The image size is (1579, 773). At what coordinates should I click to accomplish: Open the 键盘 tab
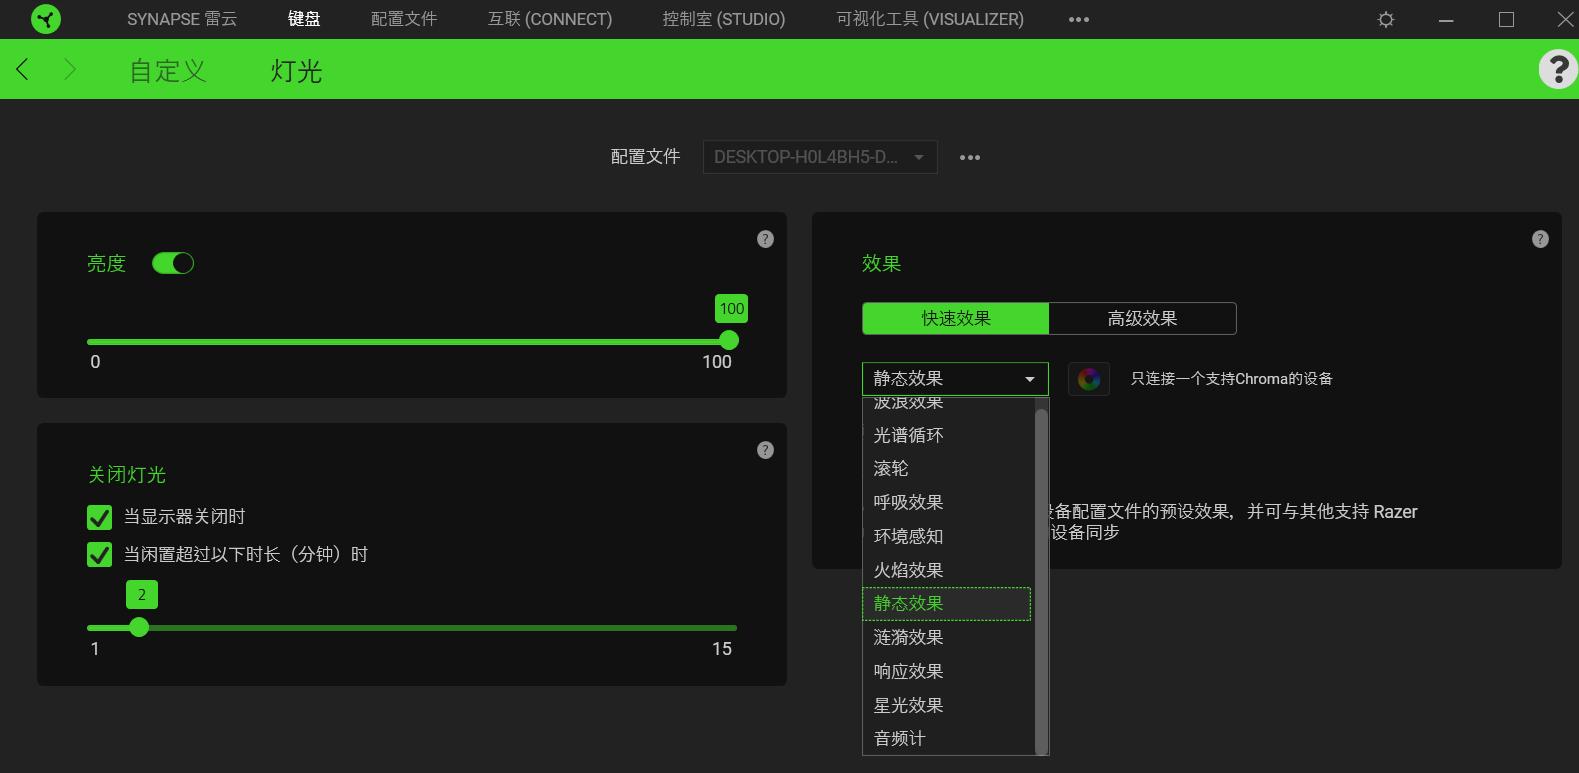[x=304, y=19]
